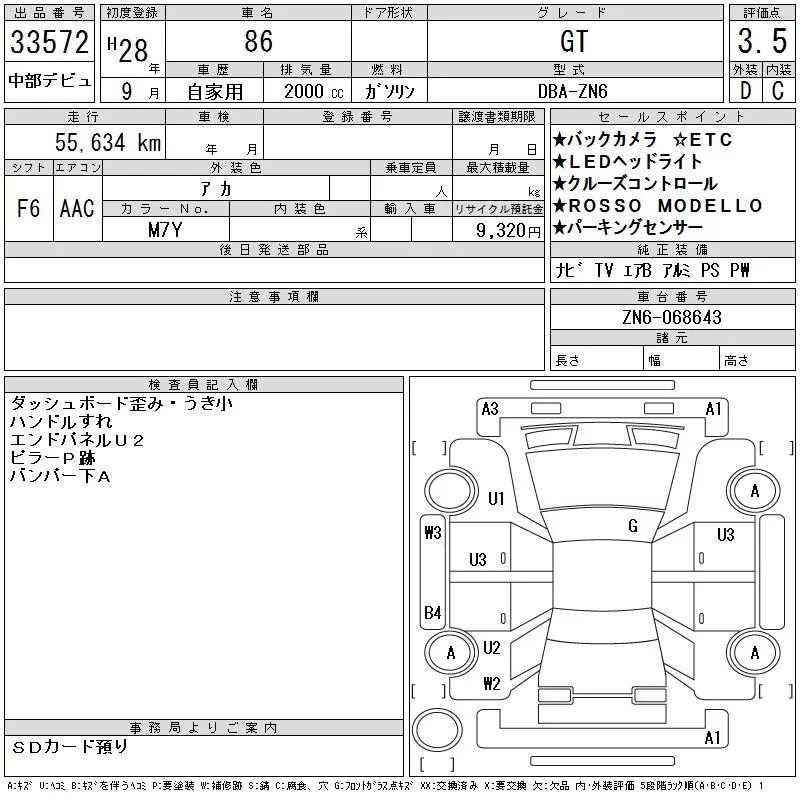Click the A-marked rear wheel beside U2
The height and width of the screenshot is (800, 800).
coord(451,653)
